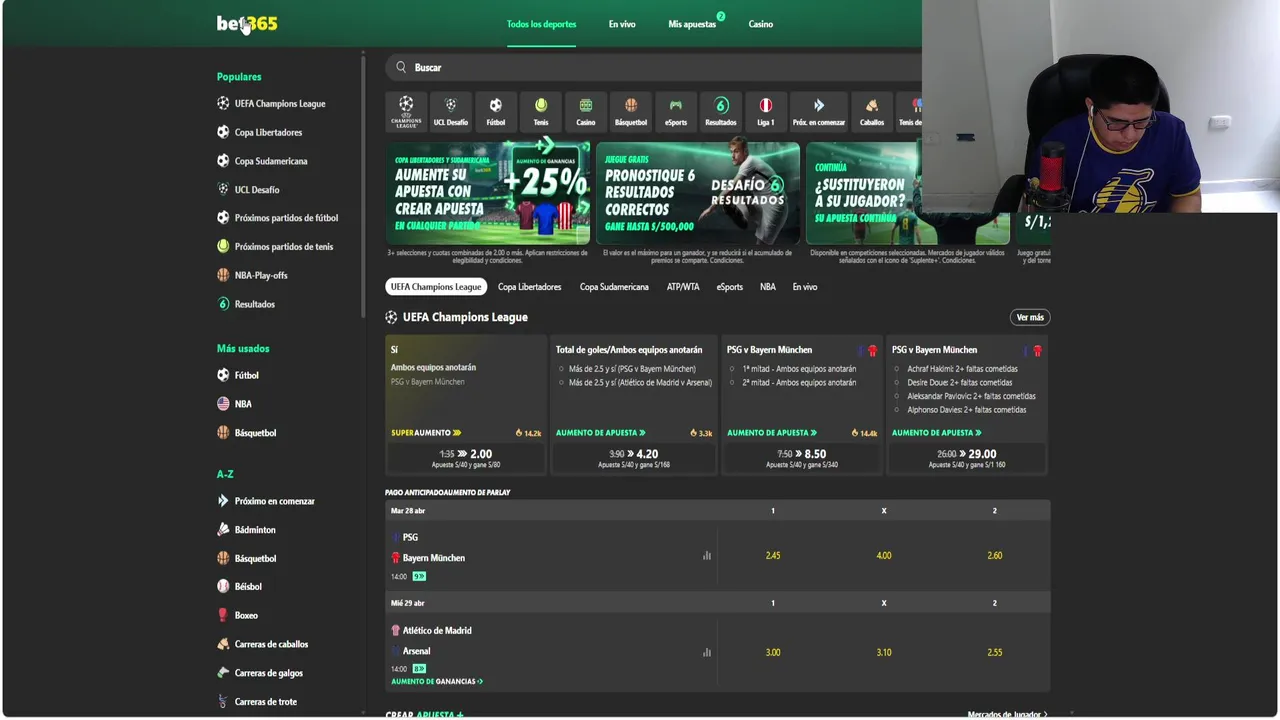Open Aumento de Ganancias link under Arsenal
The width and height of the screenshot is (1280, 720).
[437, 681]
